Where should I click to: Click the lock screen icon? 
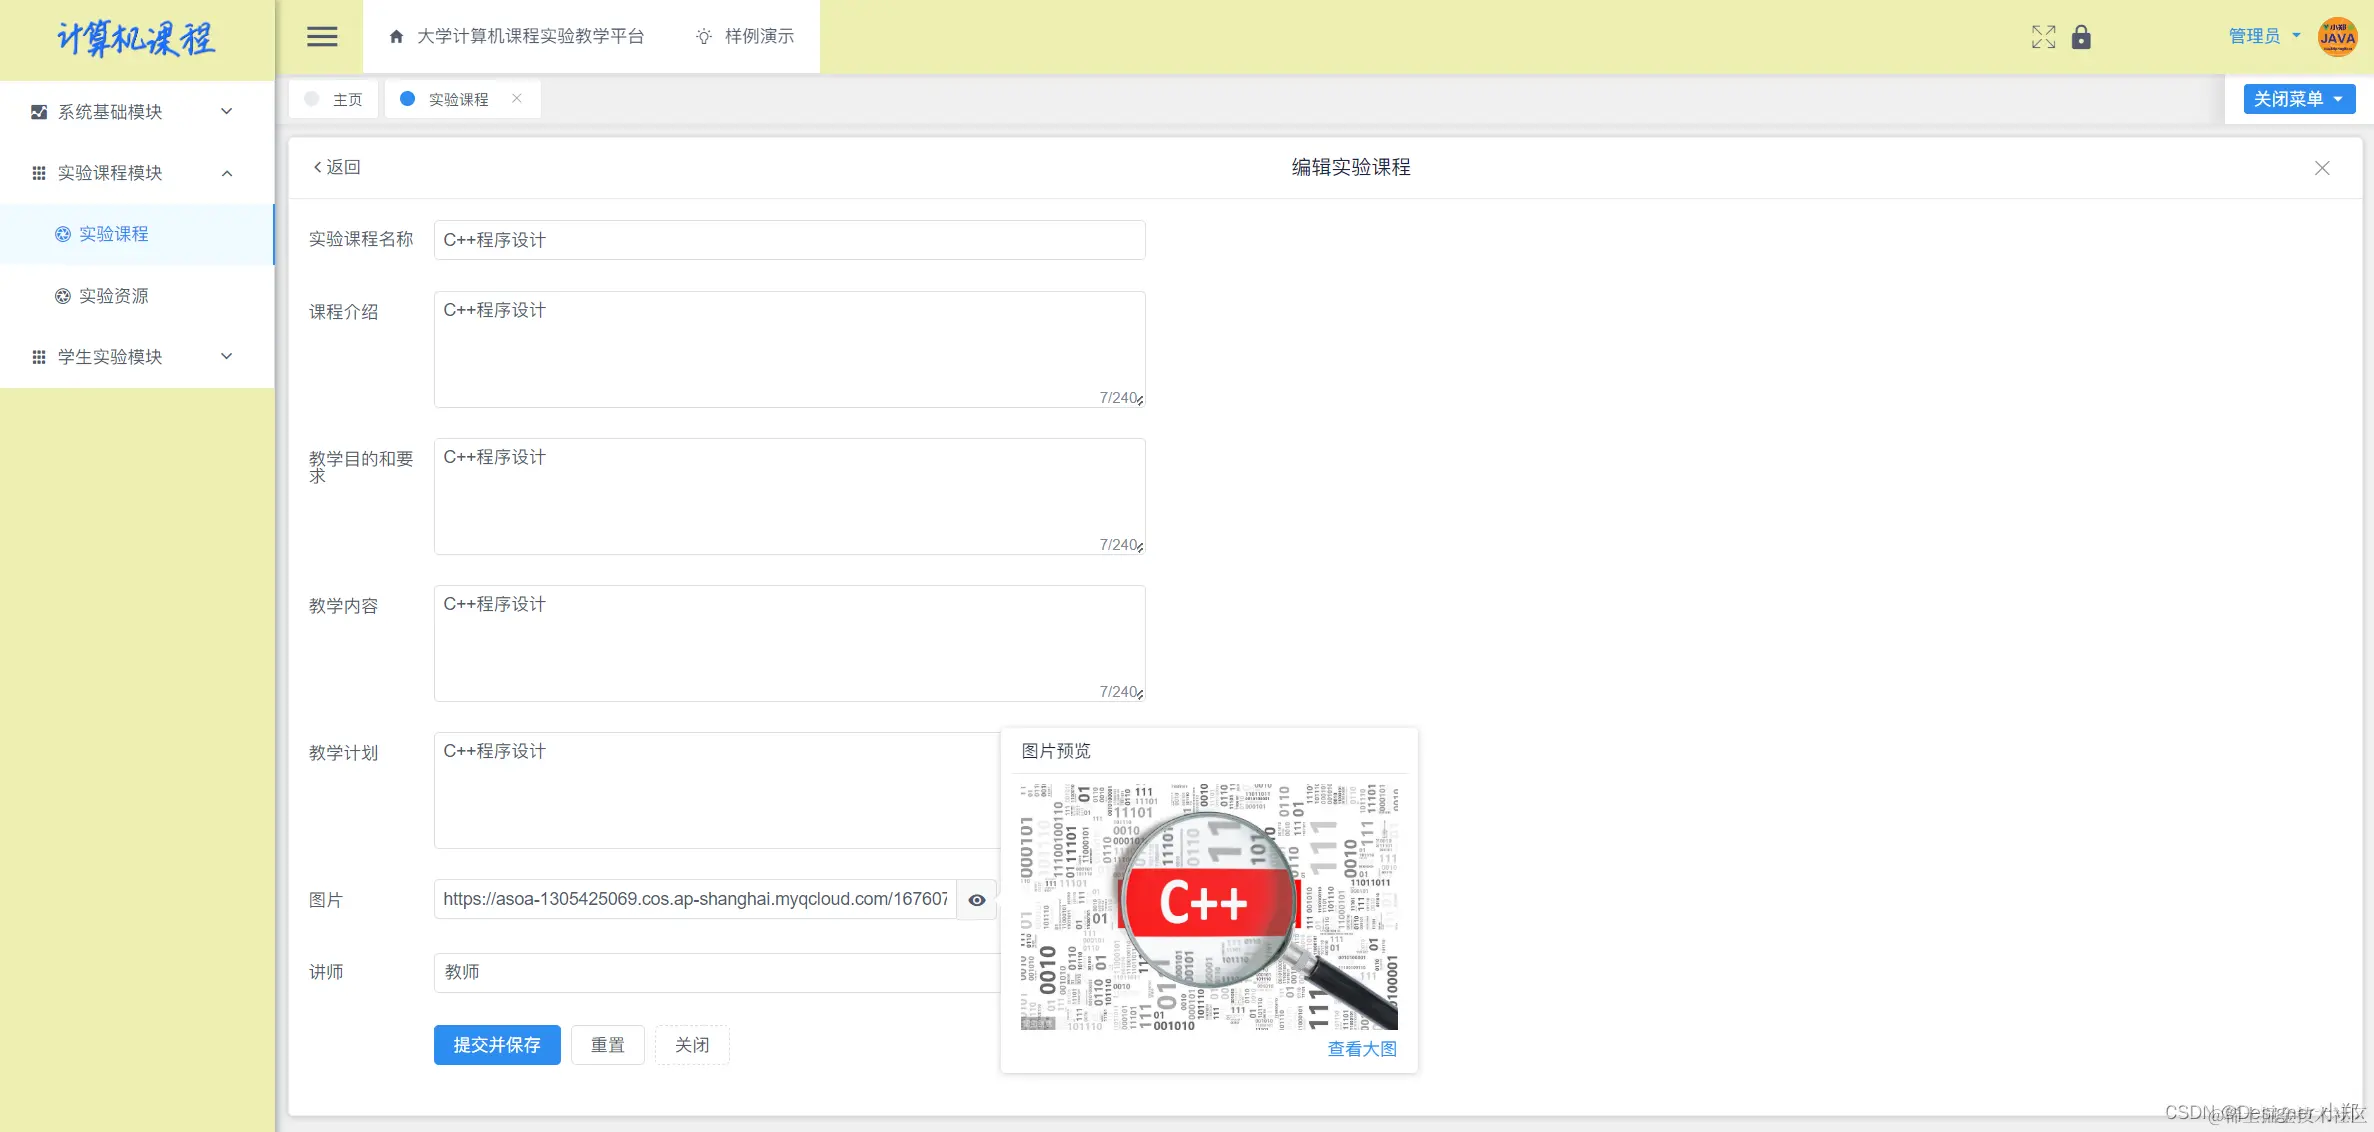click(2081, 37)
